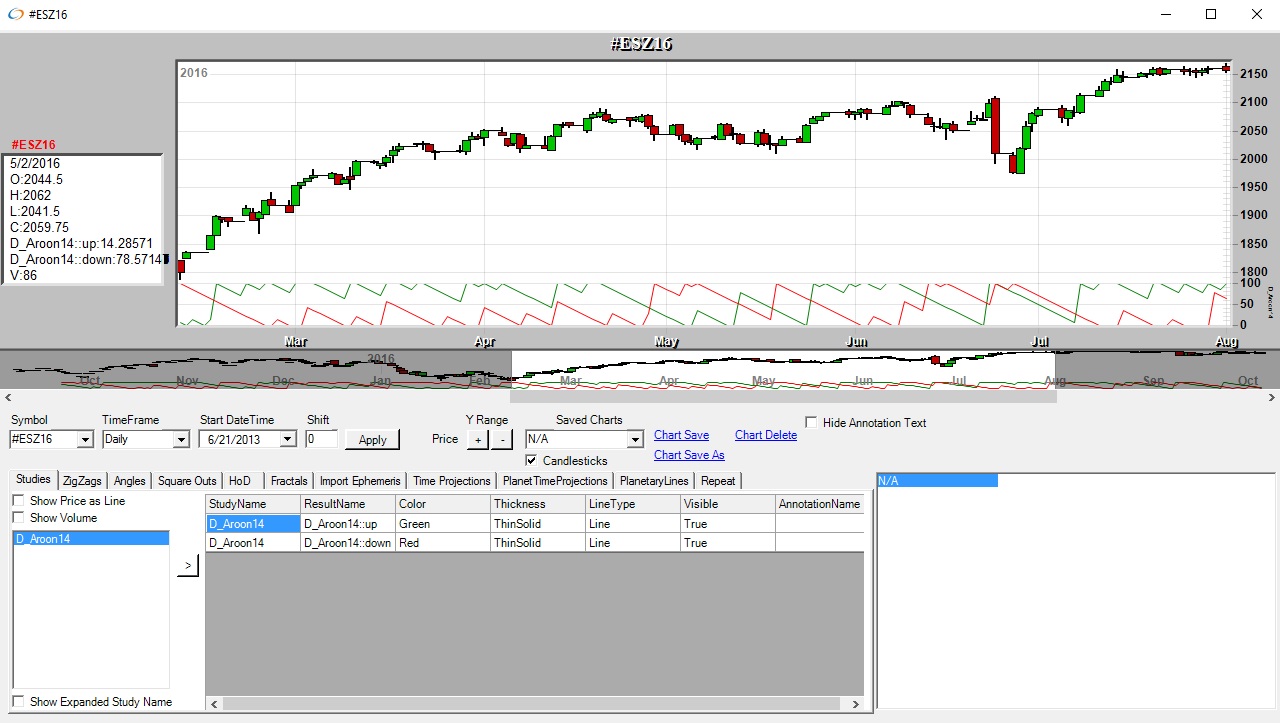Image resolution: width=1280 pixels, height=723 pixels.
Task: Check Hide Annotation Text option
Action: pyautogui.click(x=812, y=423)
